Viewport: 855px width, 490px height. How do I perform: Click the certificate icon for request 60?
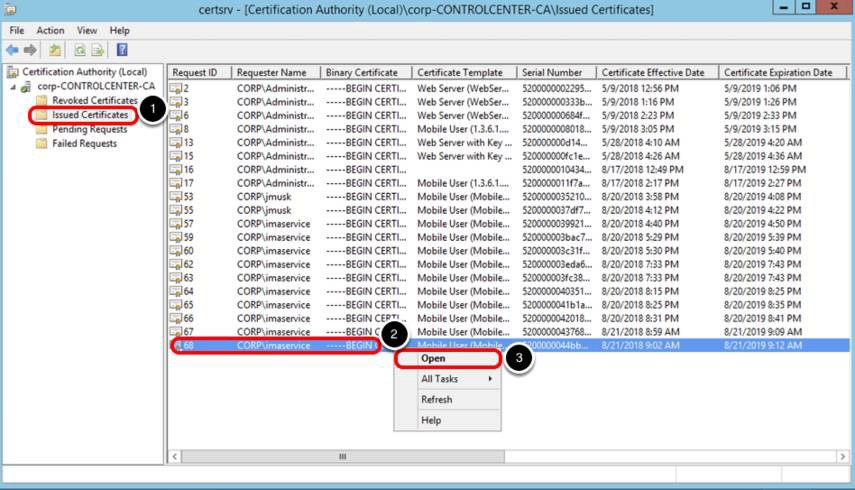tap(176, 251)
